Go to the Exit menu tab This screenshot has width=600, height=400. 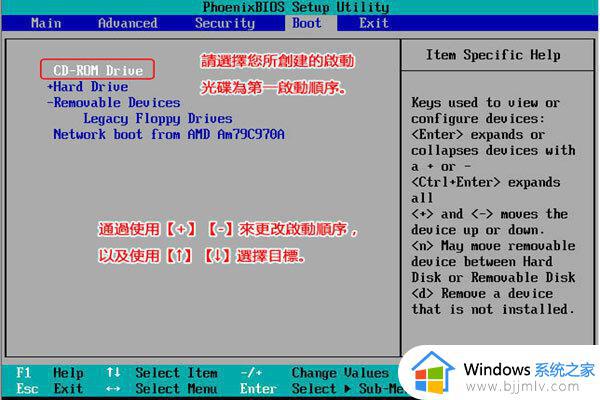click(374, 23)
